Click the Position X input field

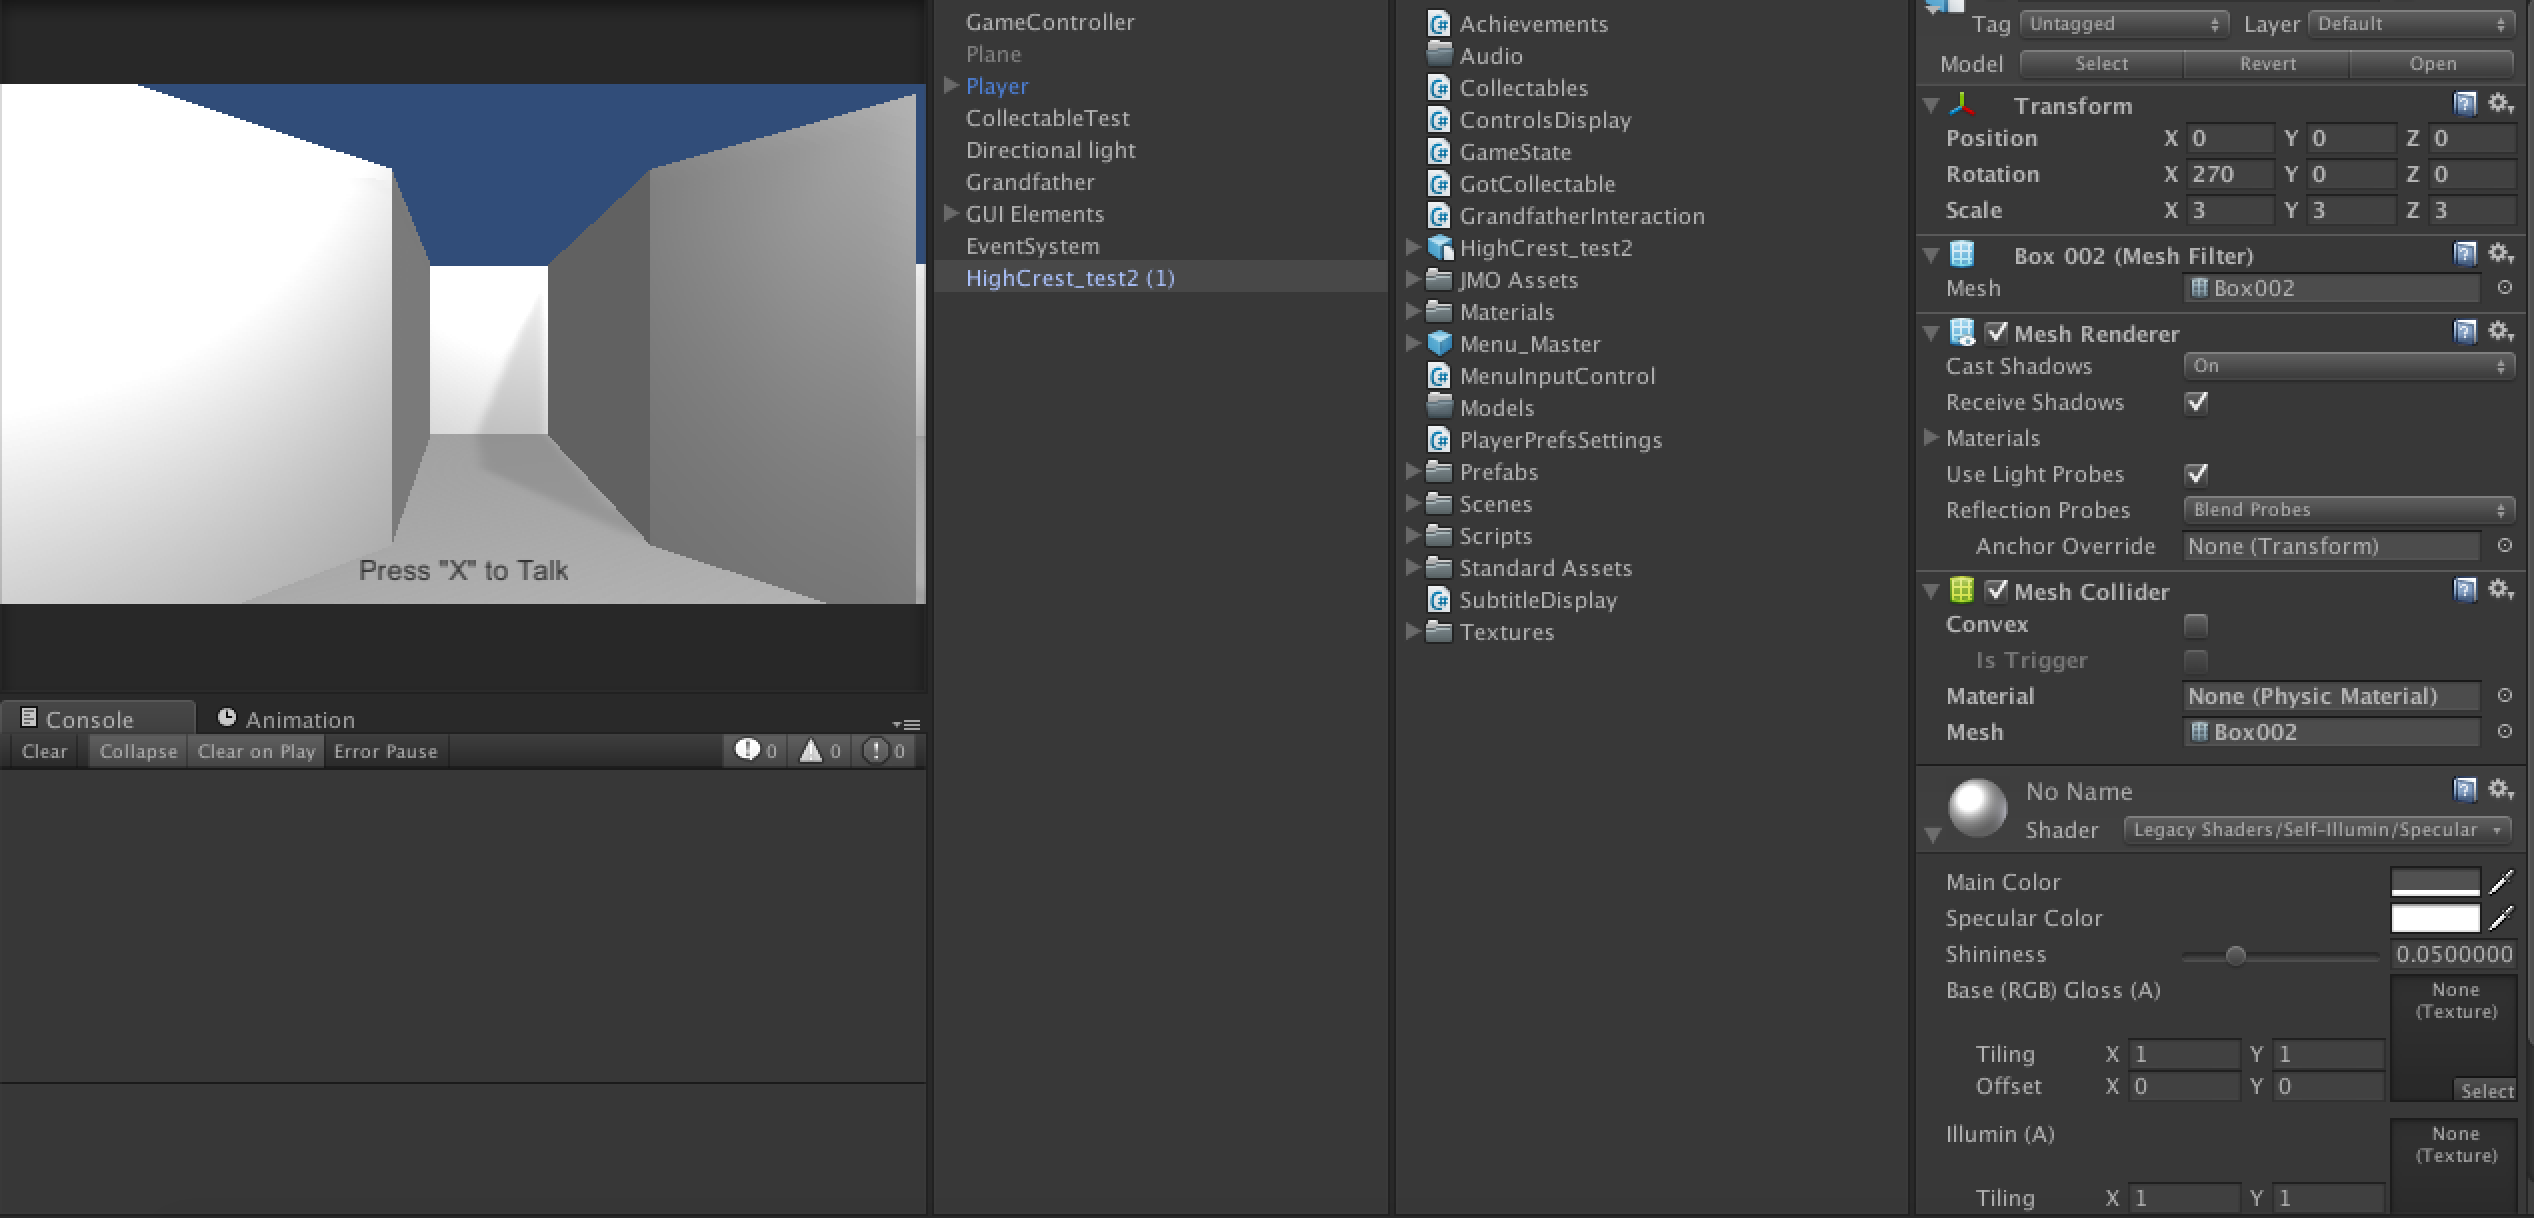[x=2230, y=138]
